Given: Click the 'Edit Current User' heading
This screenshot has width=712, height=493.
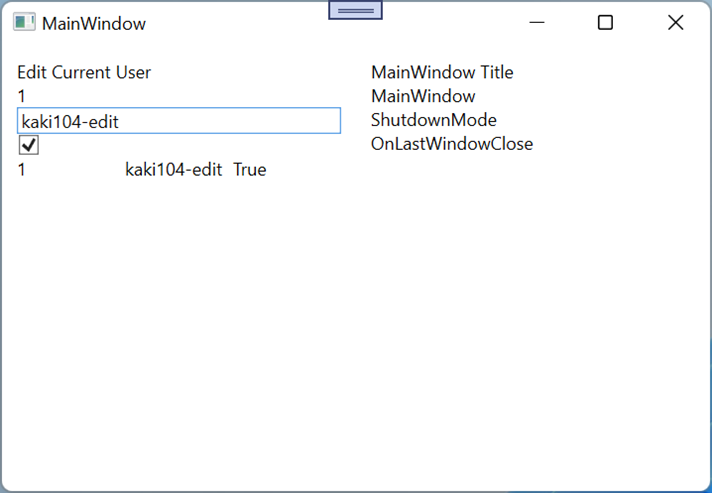Looking at the screenshot, I should click(x=84, y=72).
